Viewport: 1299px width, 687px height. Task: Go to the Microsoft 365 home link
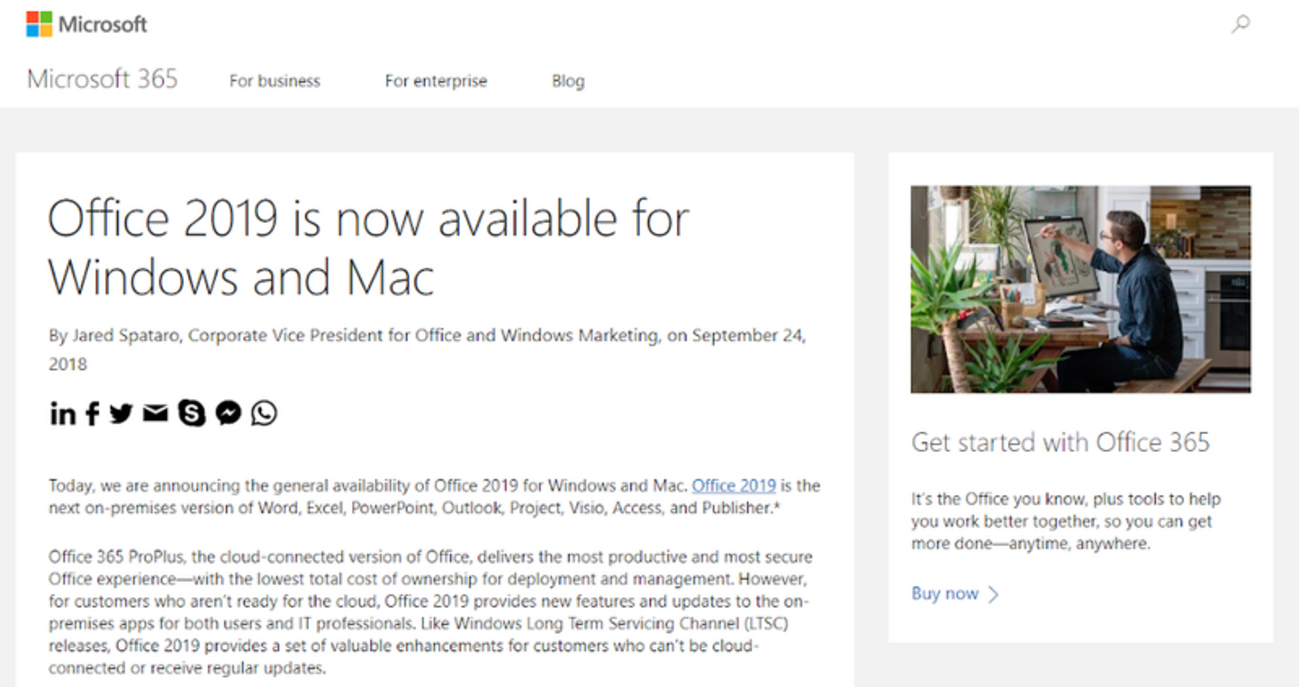coord(102,80)
